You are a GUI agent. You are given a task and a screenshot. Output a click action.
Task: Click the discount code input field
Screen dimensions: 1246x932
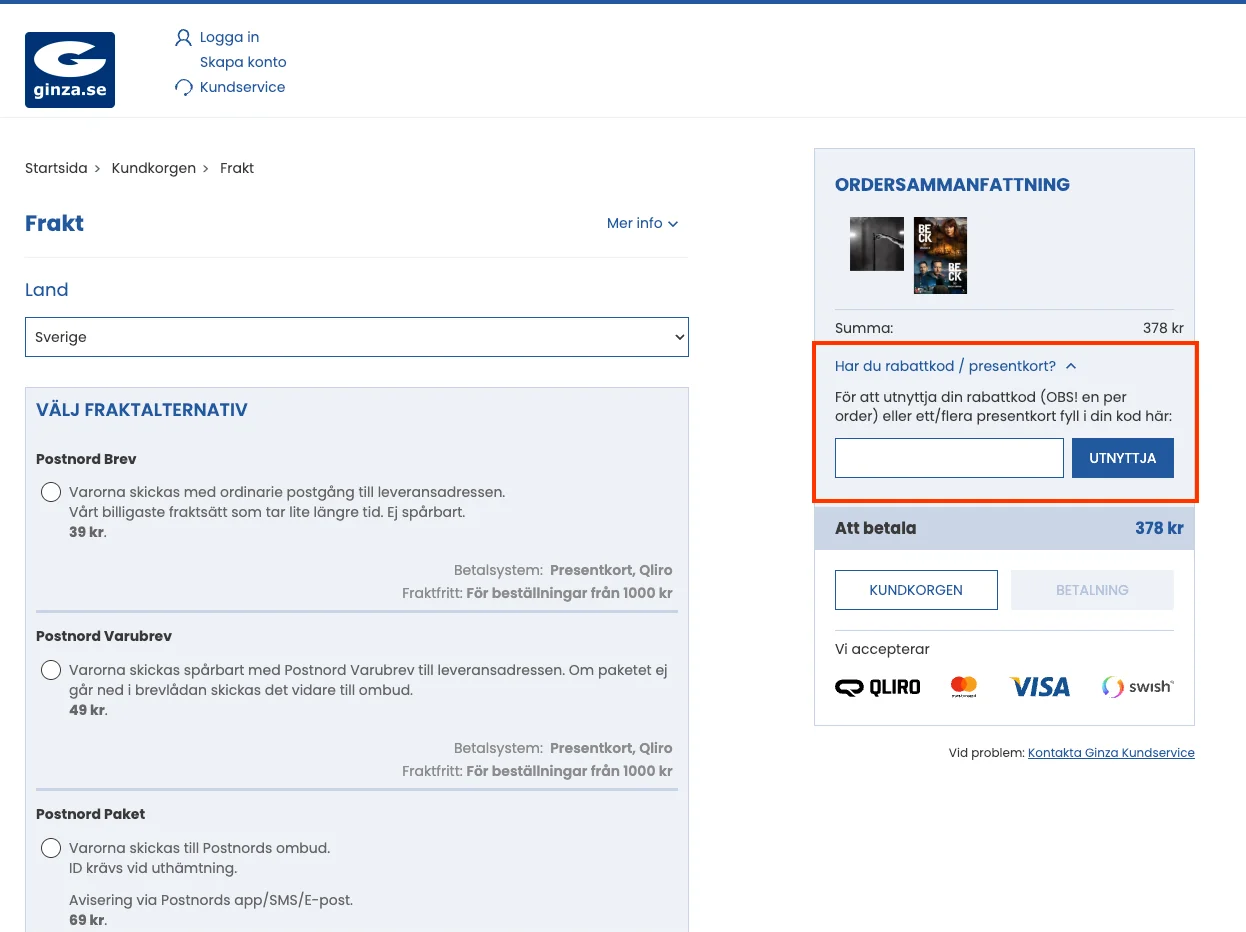click(x=949, y=458)
